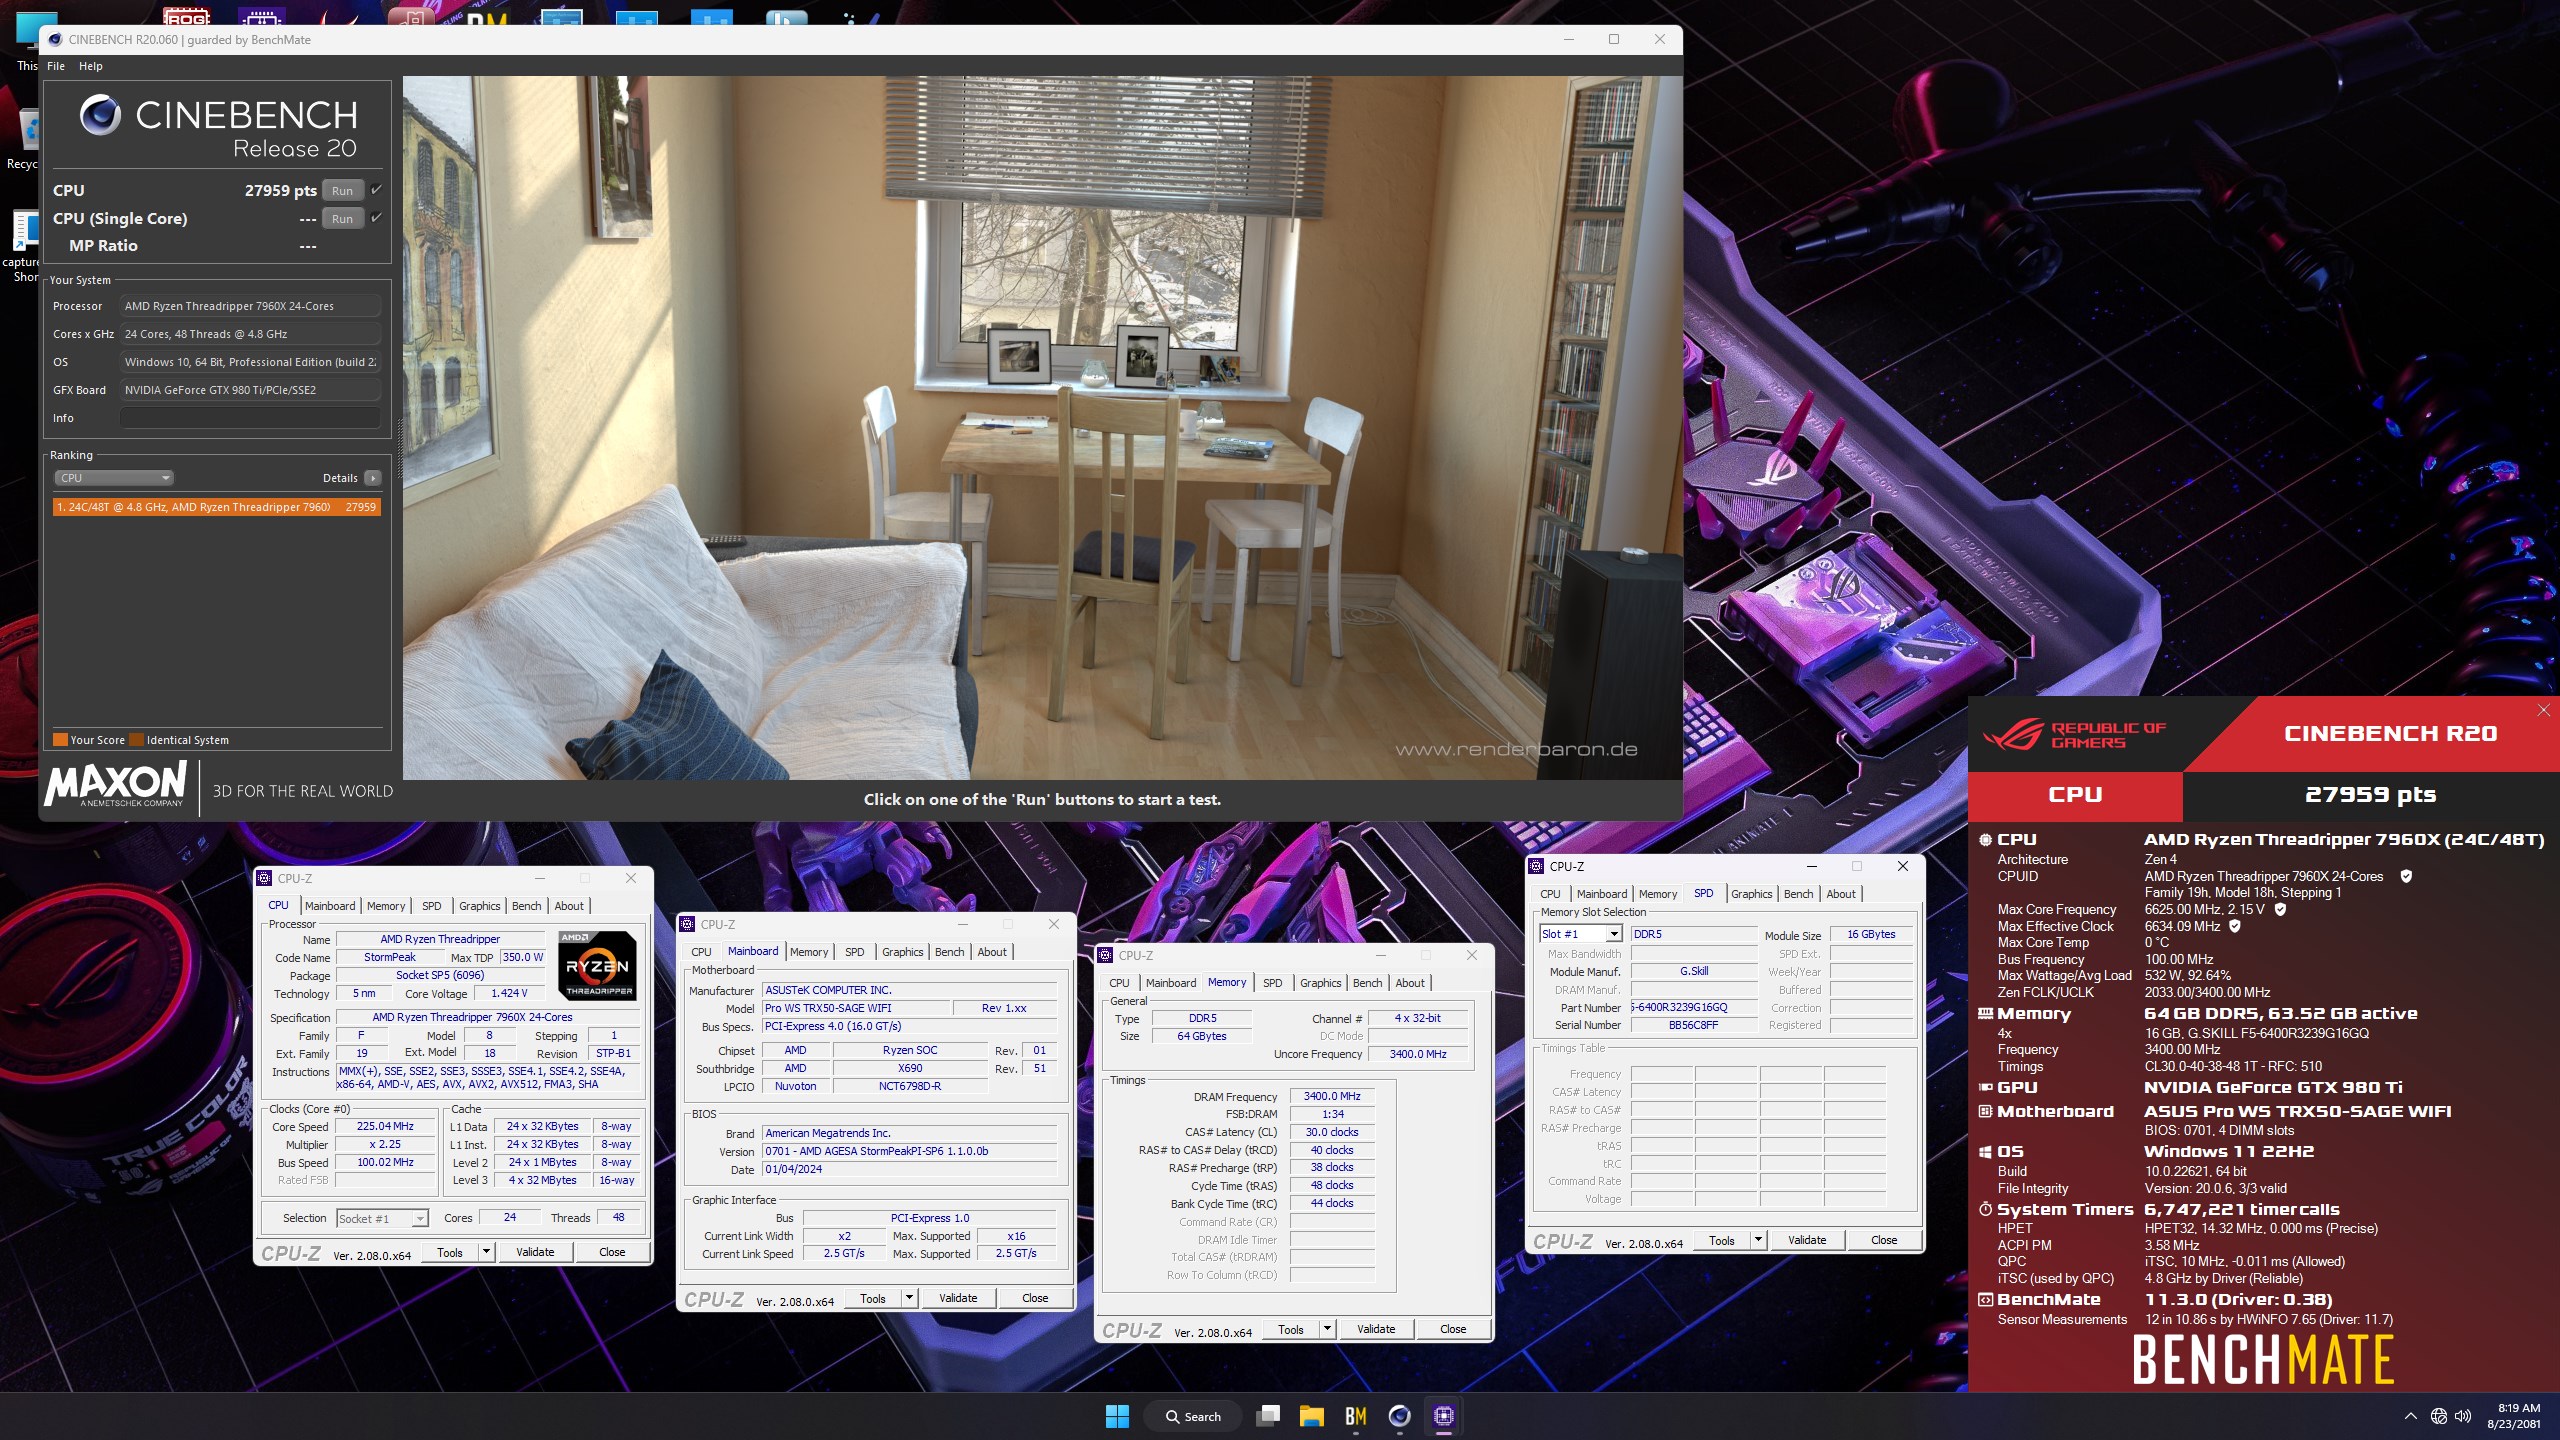The width and height of the screenshot is (2560, 1440).
Task: Expand Tools arrow in CPU-Z Mainboard window
Action: (909, 1298)
